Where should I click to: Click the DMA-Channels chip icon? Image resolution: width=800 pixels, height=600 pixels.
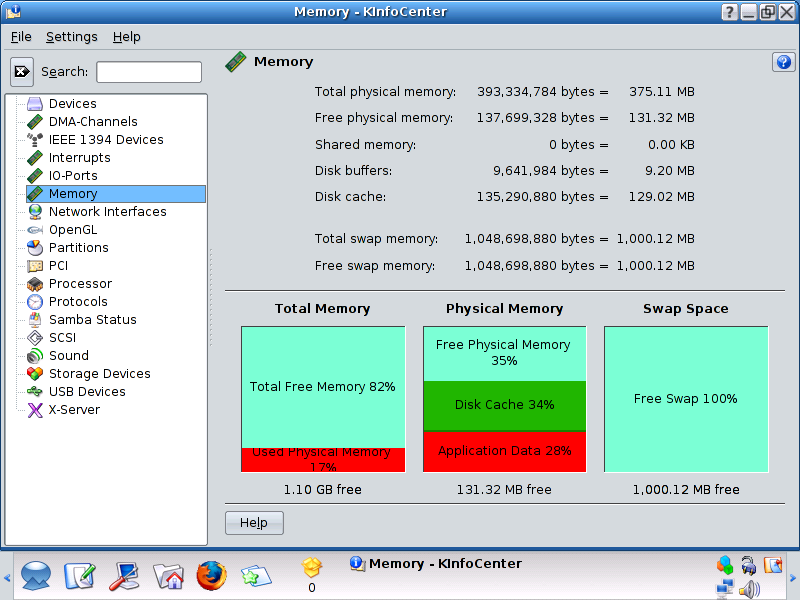coord(35,121)
